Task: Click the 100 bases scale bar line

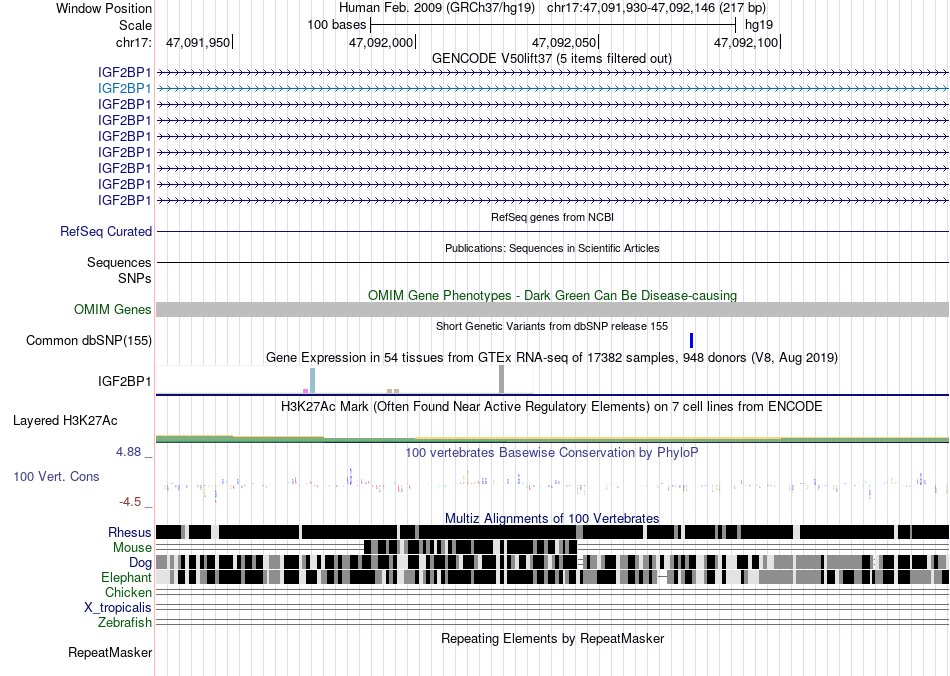Action: [x=553, y=25]
